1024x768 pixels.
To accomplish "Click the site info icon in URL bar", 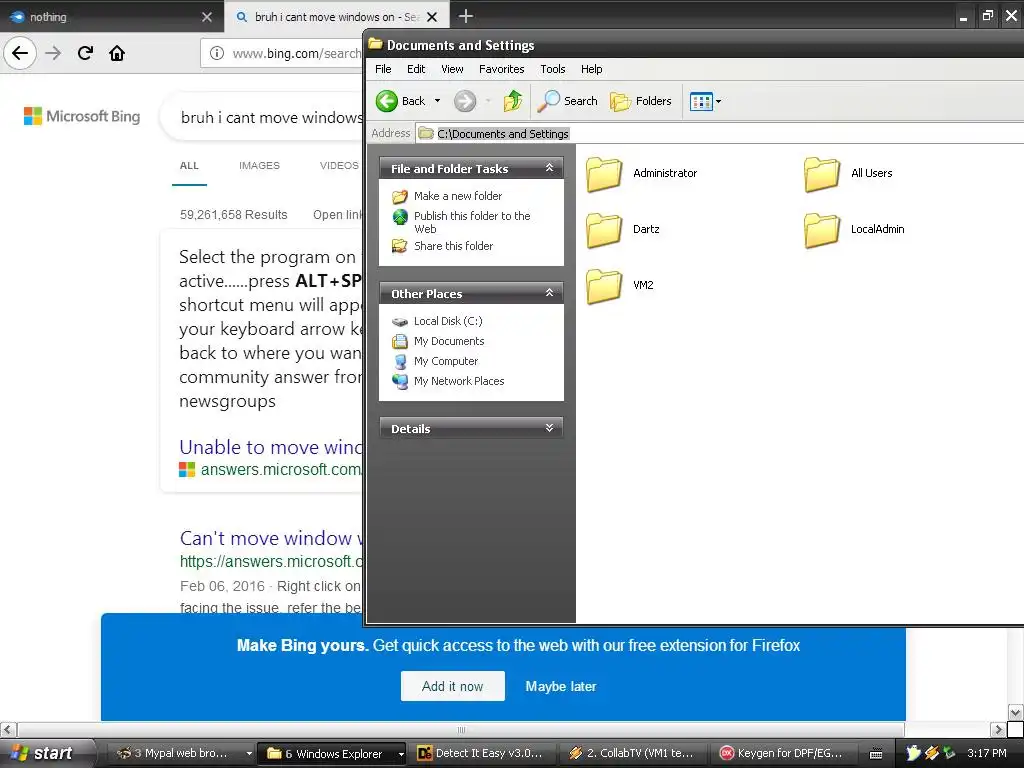I will [217, 54].
